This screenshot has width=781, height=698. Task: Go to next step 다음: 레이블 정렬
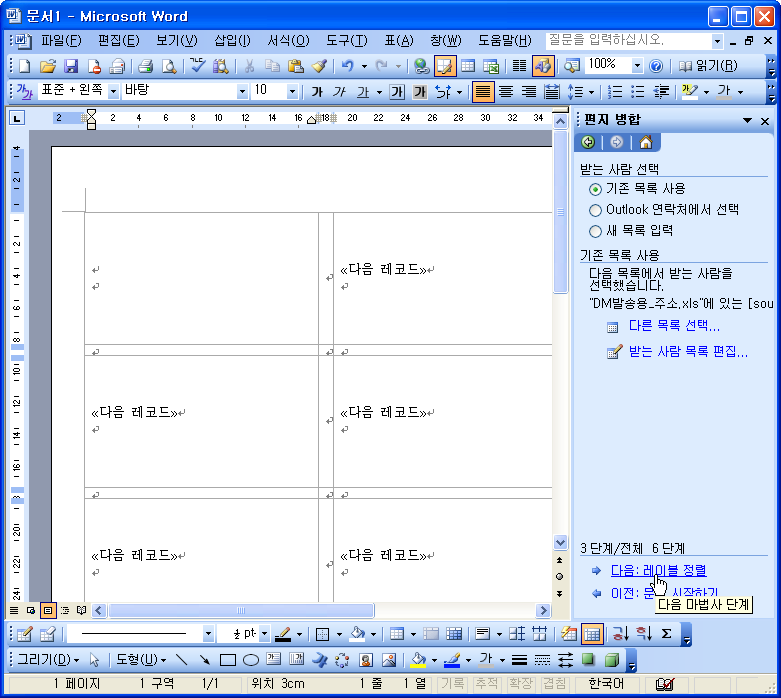658,570
